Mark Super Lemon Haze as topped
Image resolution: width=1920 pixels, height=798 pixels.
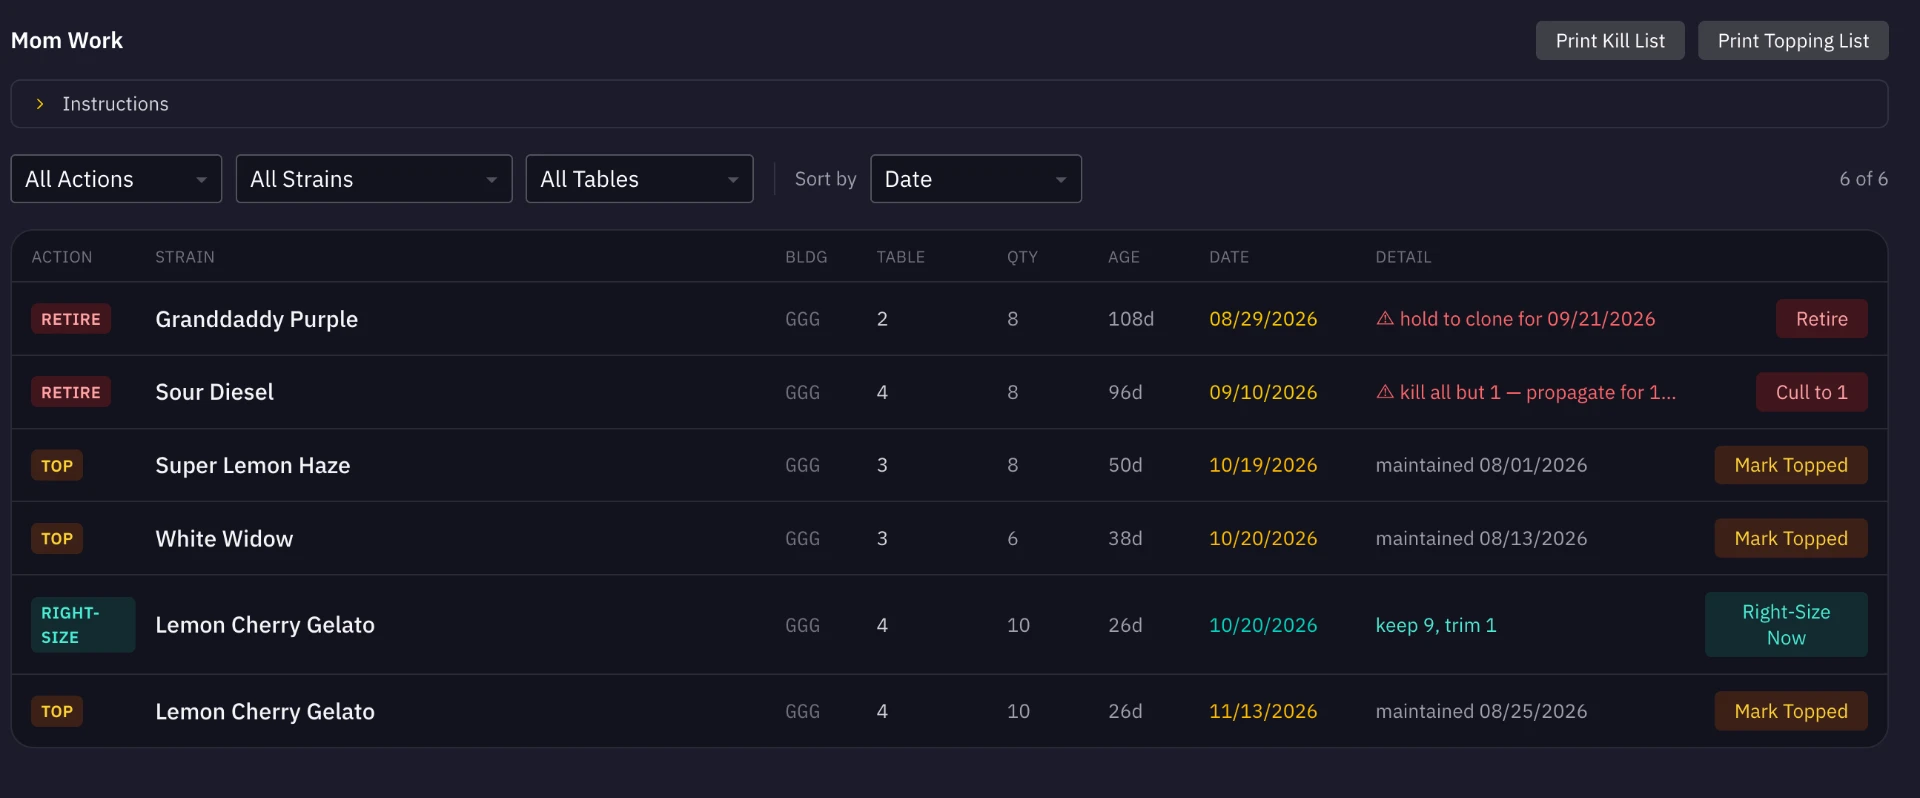tap(1791, 465)
